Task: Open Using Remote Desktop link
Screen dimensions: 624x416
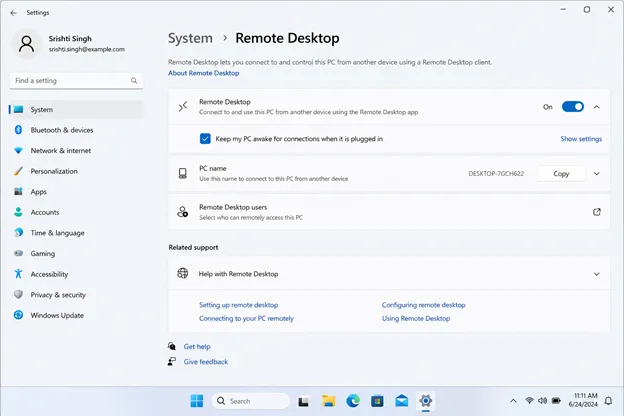Action: tap(416, 318)
